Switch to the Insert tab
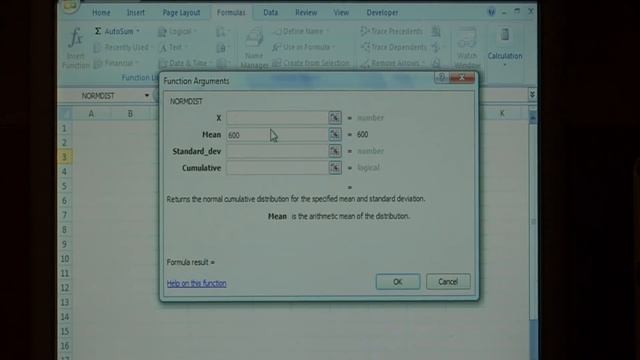The height and width of the screenshot is (360, 640). 136,13
